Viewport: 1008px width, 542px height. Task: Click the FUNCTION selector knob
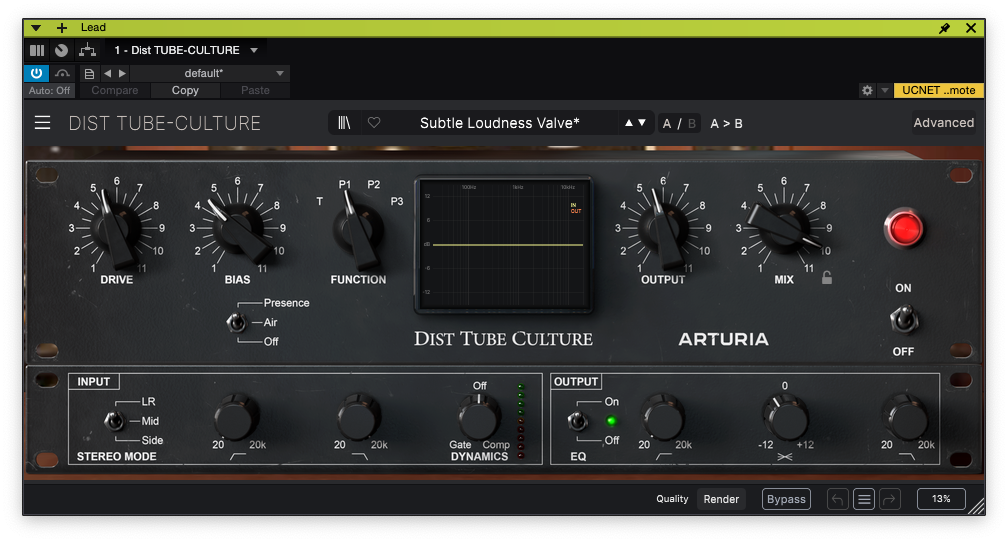[358, 229]
